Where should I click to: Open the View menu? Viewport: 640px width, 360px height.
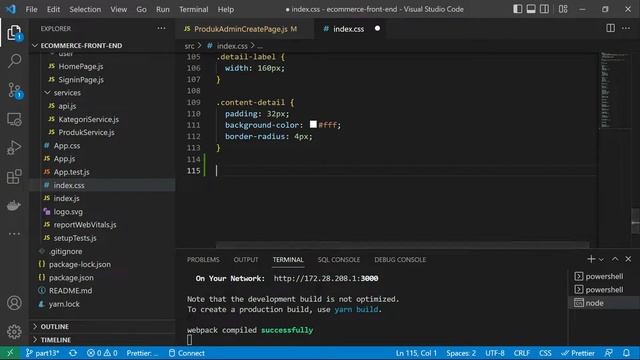(118, 9)
